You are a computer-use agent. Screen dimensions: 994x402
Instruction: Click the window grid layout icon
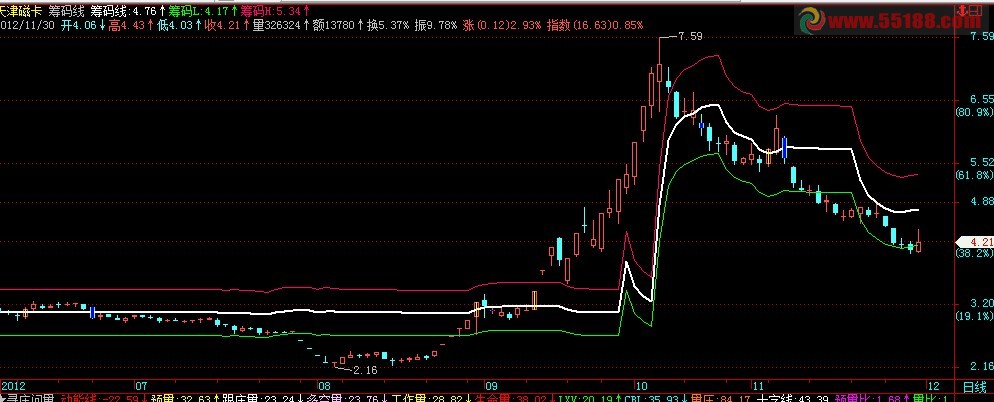coord(976,10)
